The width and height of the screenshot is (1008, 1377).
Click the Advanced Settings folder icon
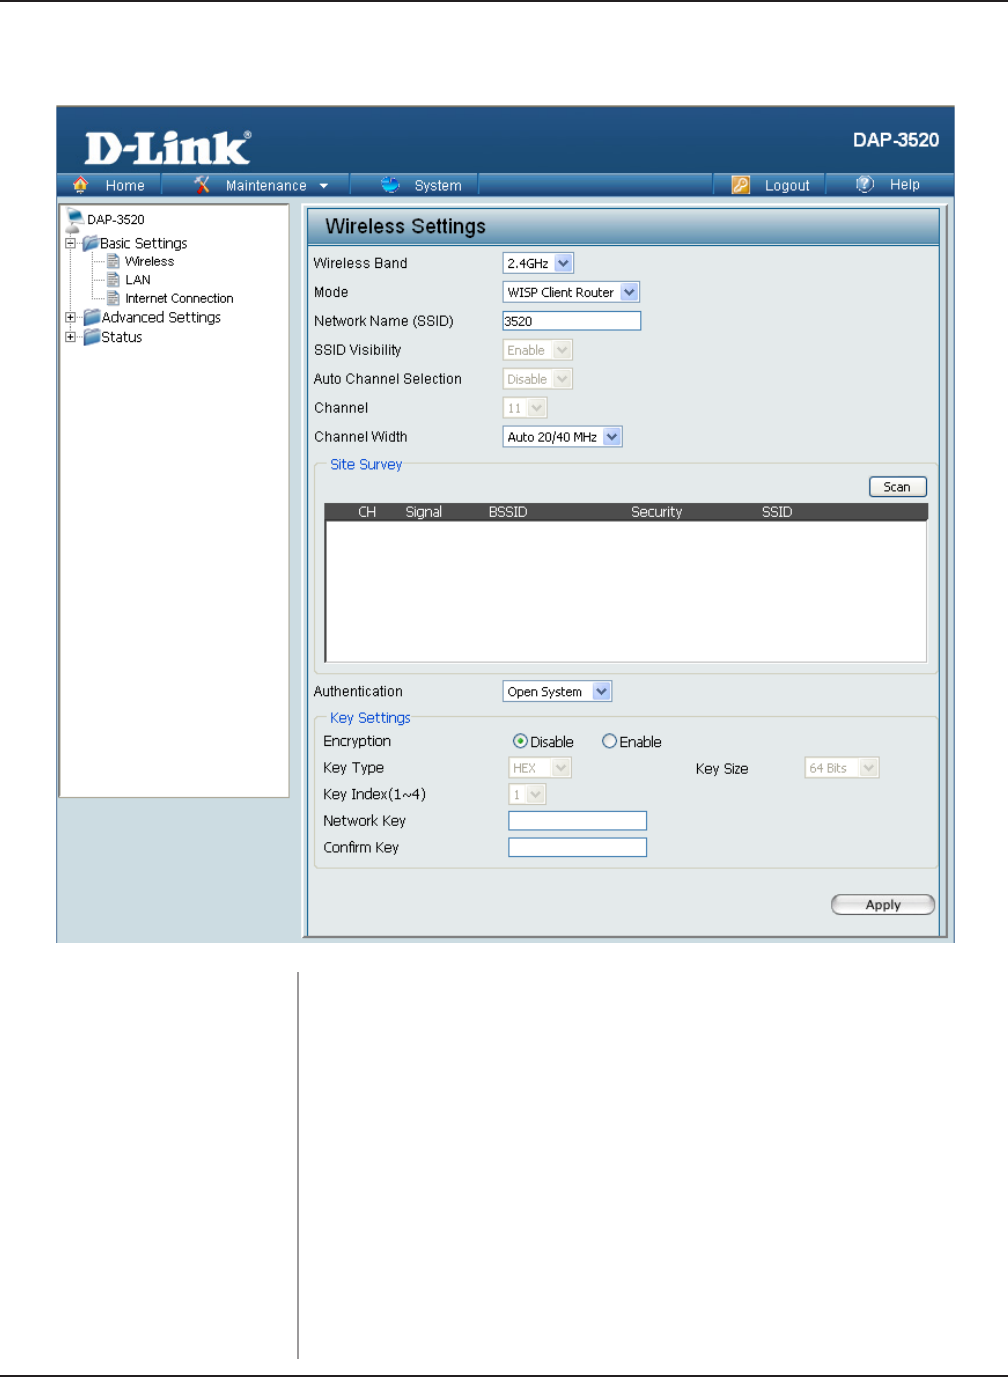pyautogui.click(x=92, y=317)
